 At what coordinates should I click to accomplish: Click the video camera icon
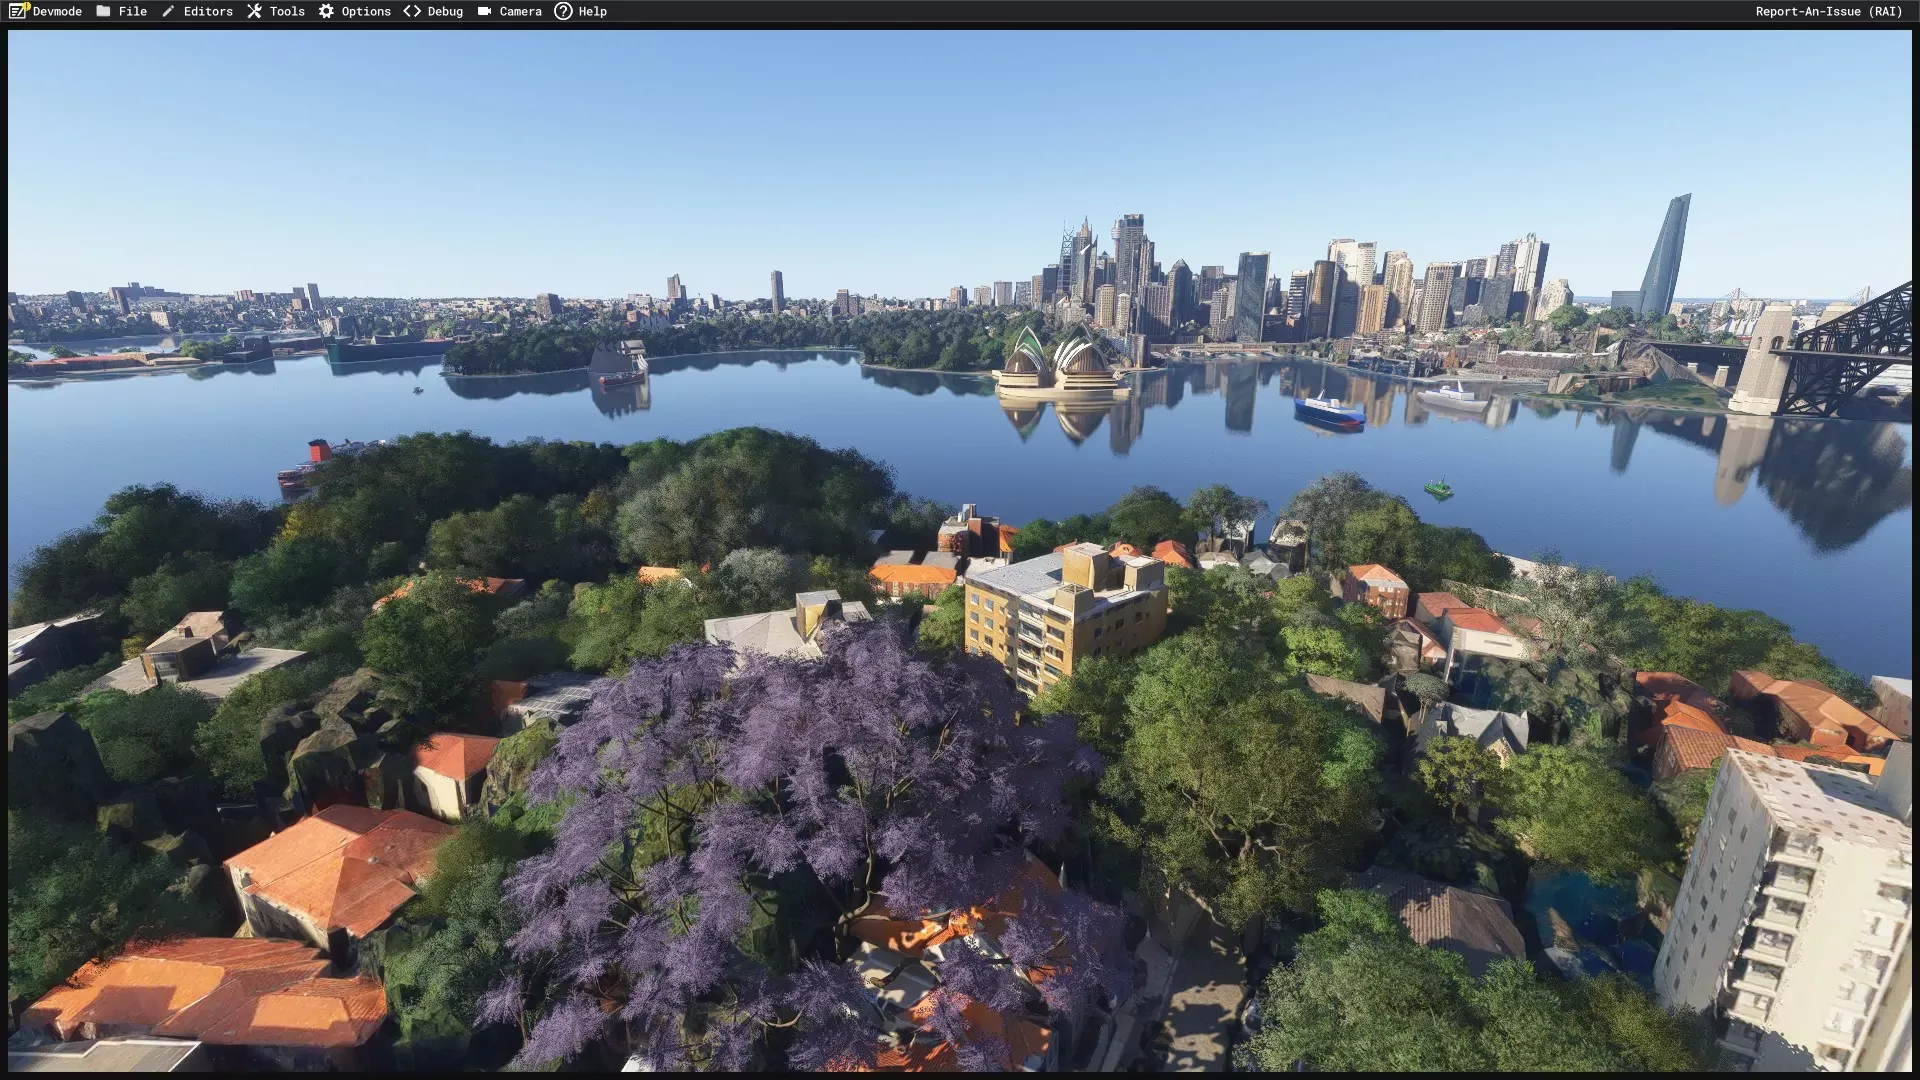[484, 11]
